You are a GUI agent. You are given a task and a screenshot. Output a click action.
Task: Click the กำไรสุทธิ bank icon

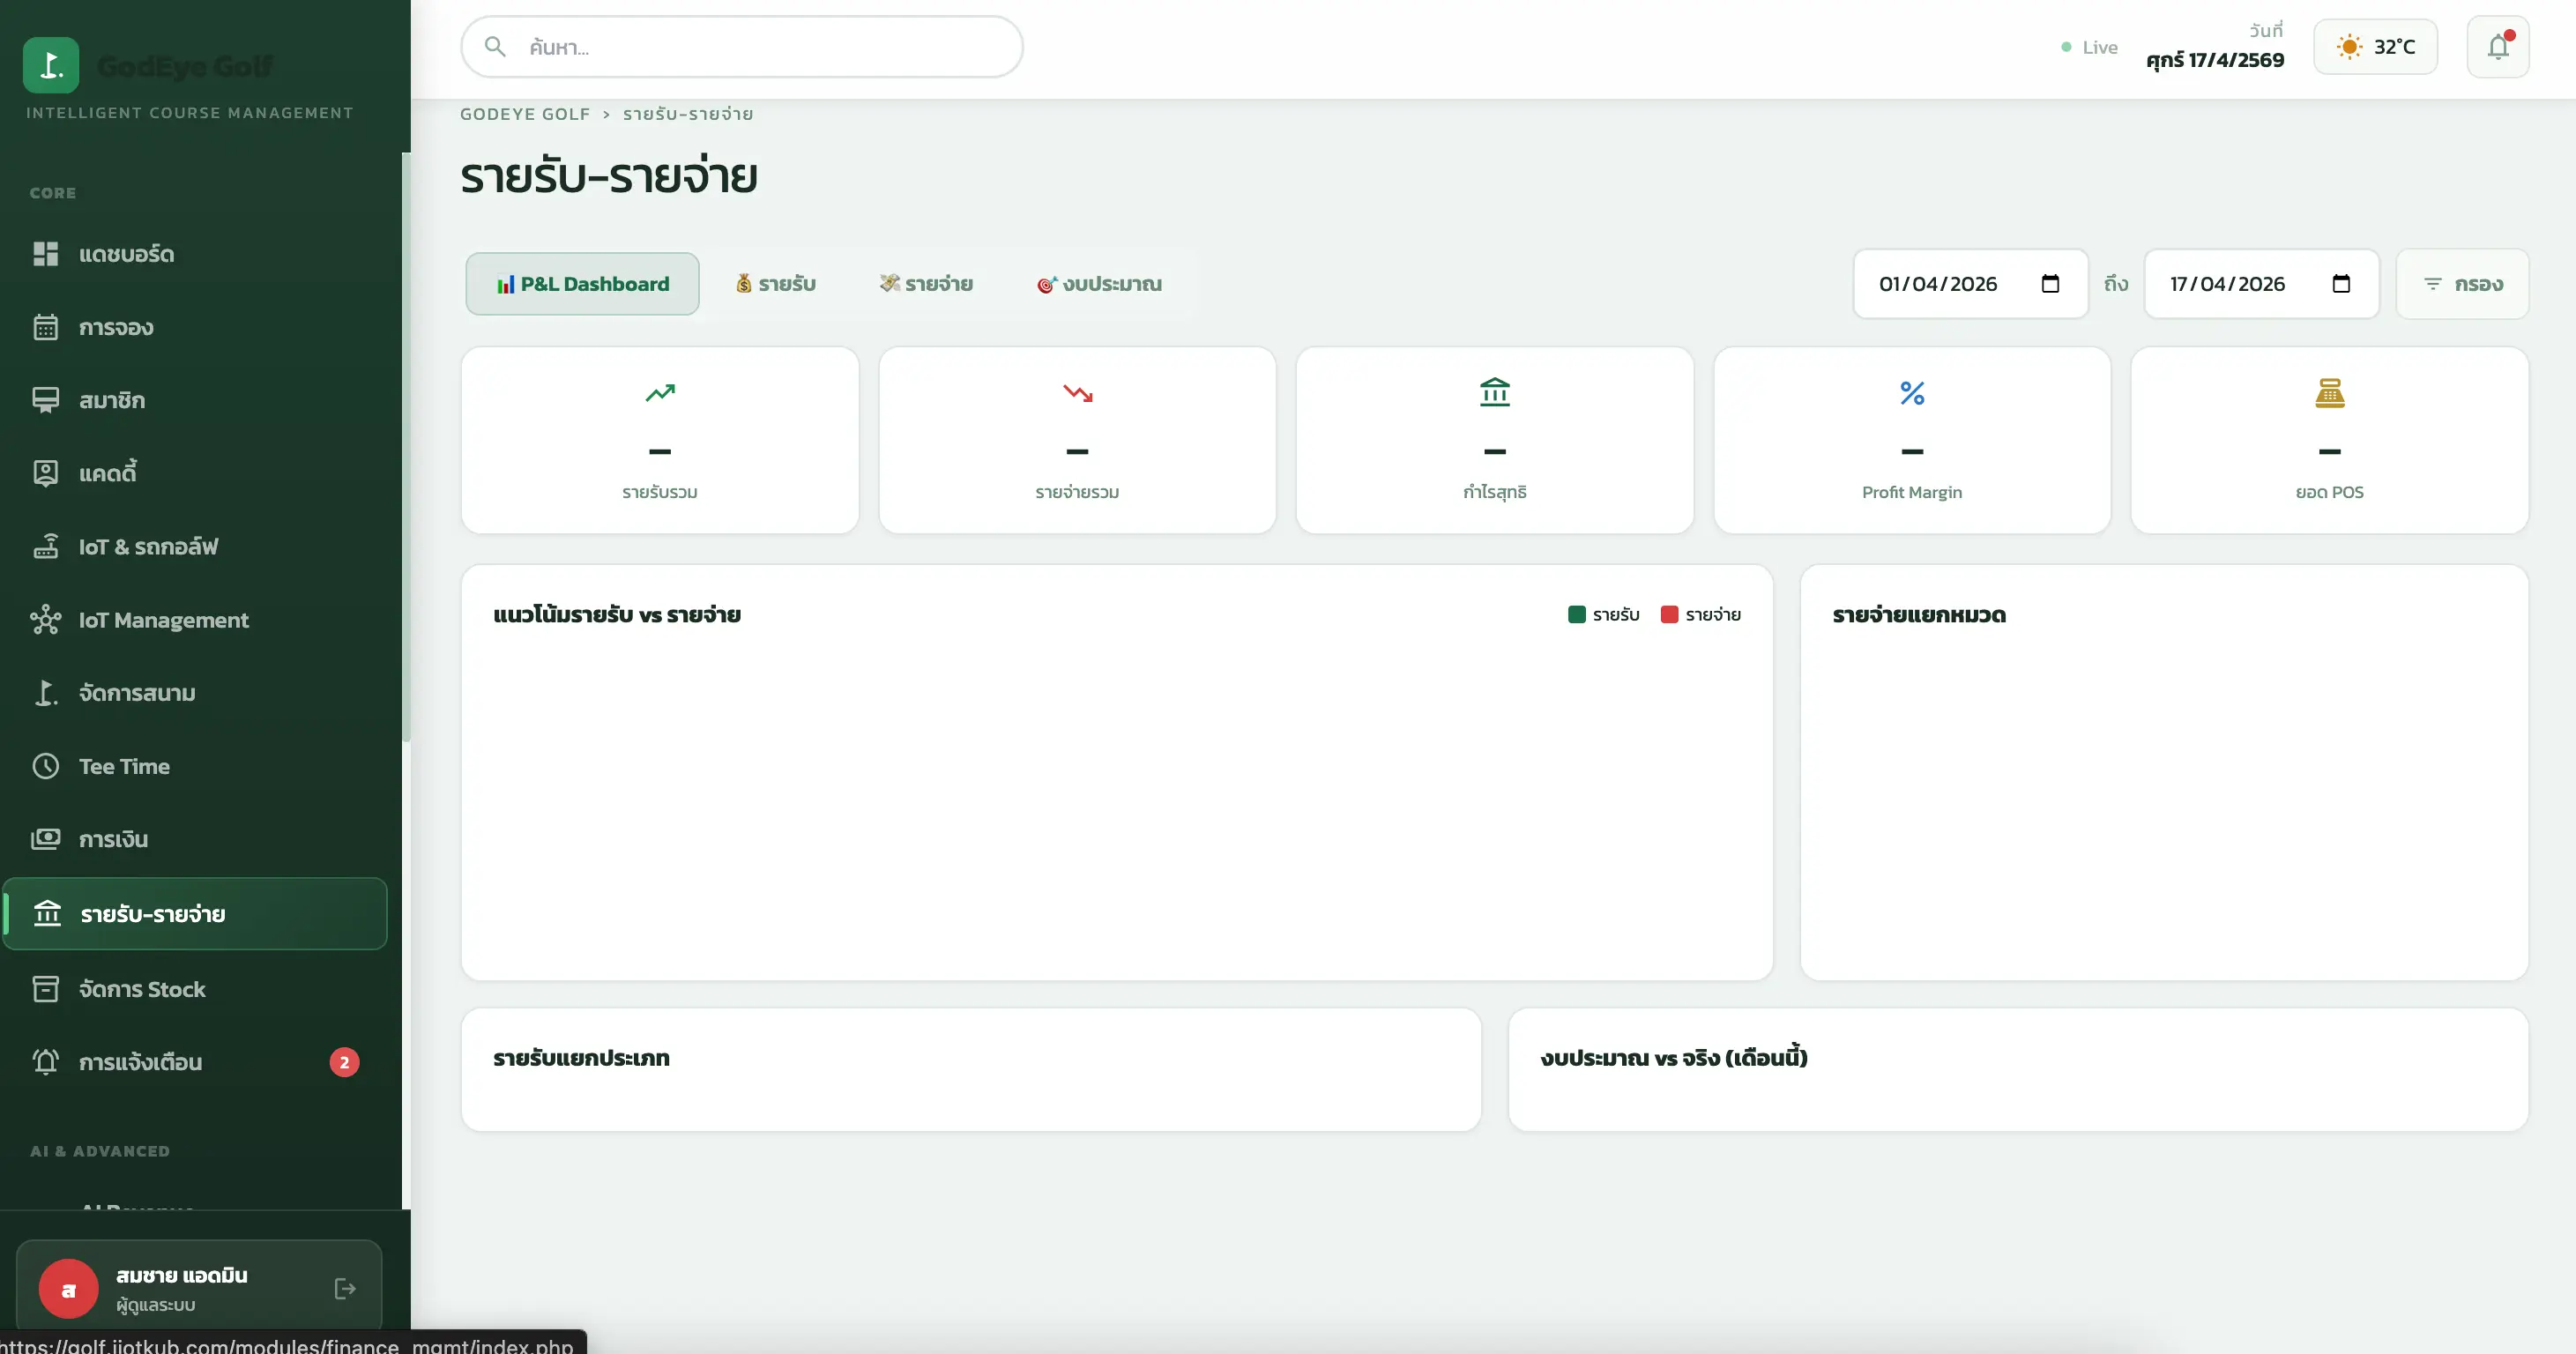(x=1495, y=392)
